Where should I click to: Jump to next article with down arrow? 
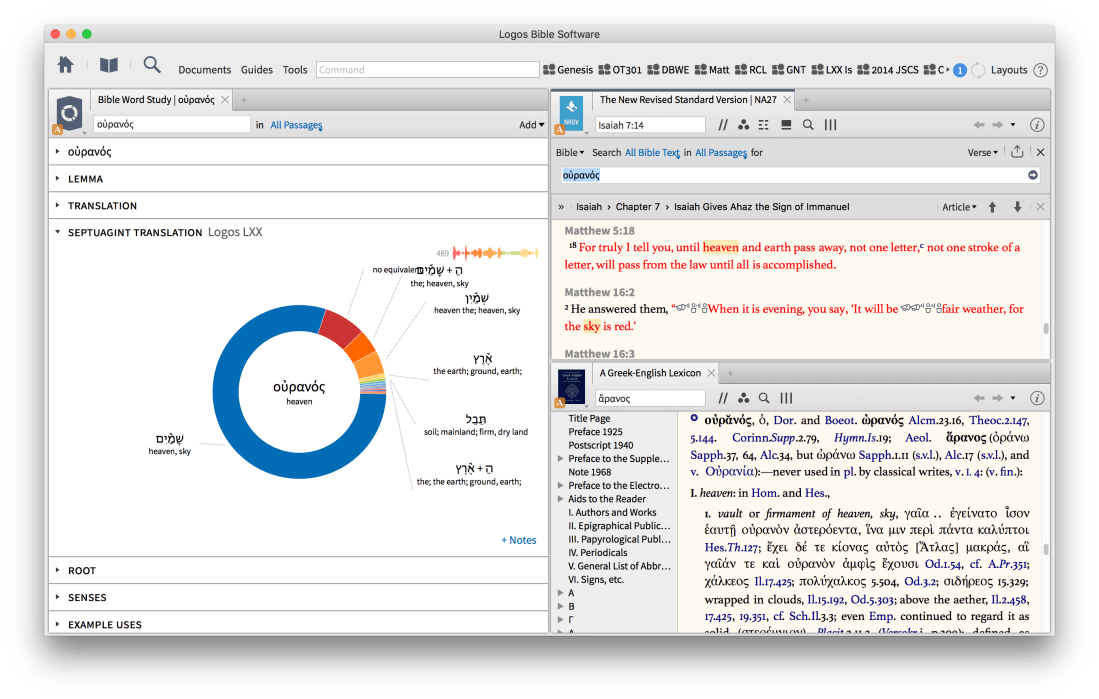[x=1018, y=207]
